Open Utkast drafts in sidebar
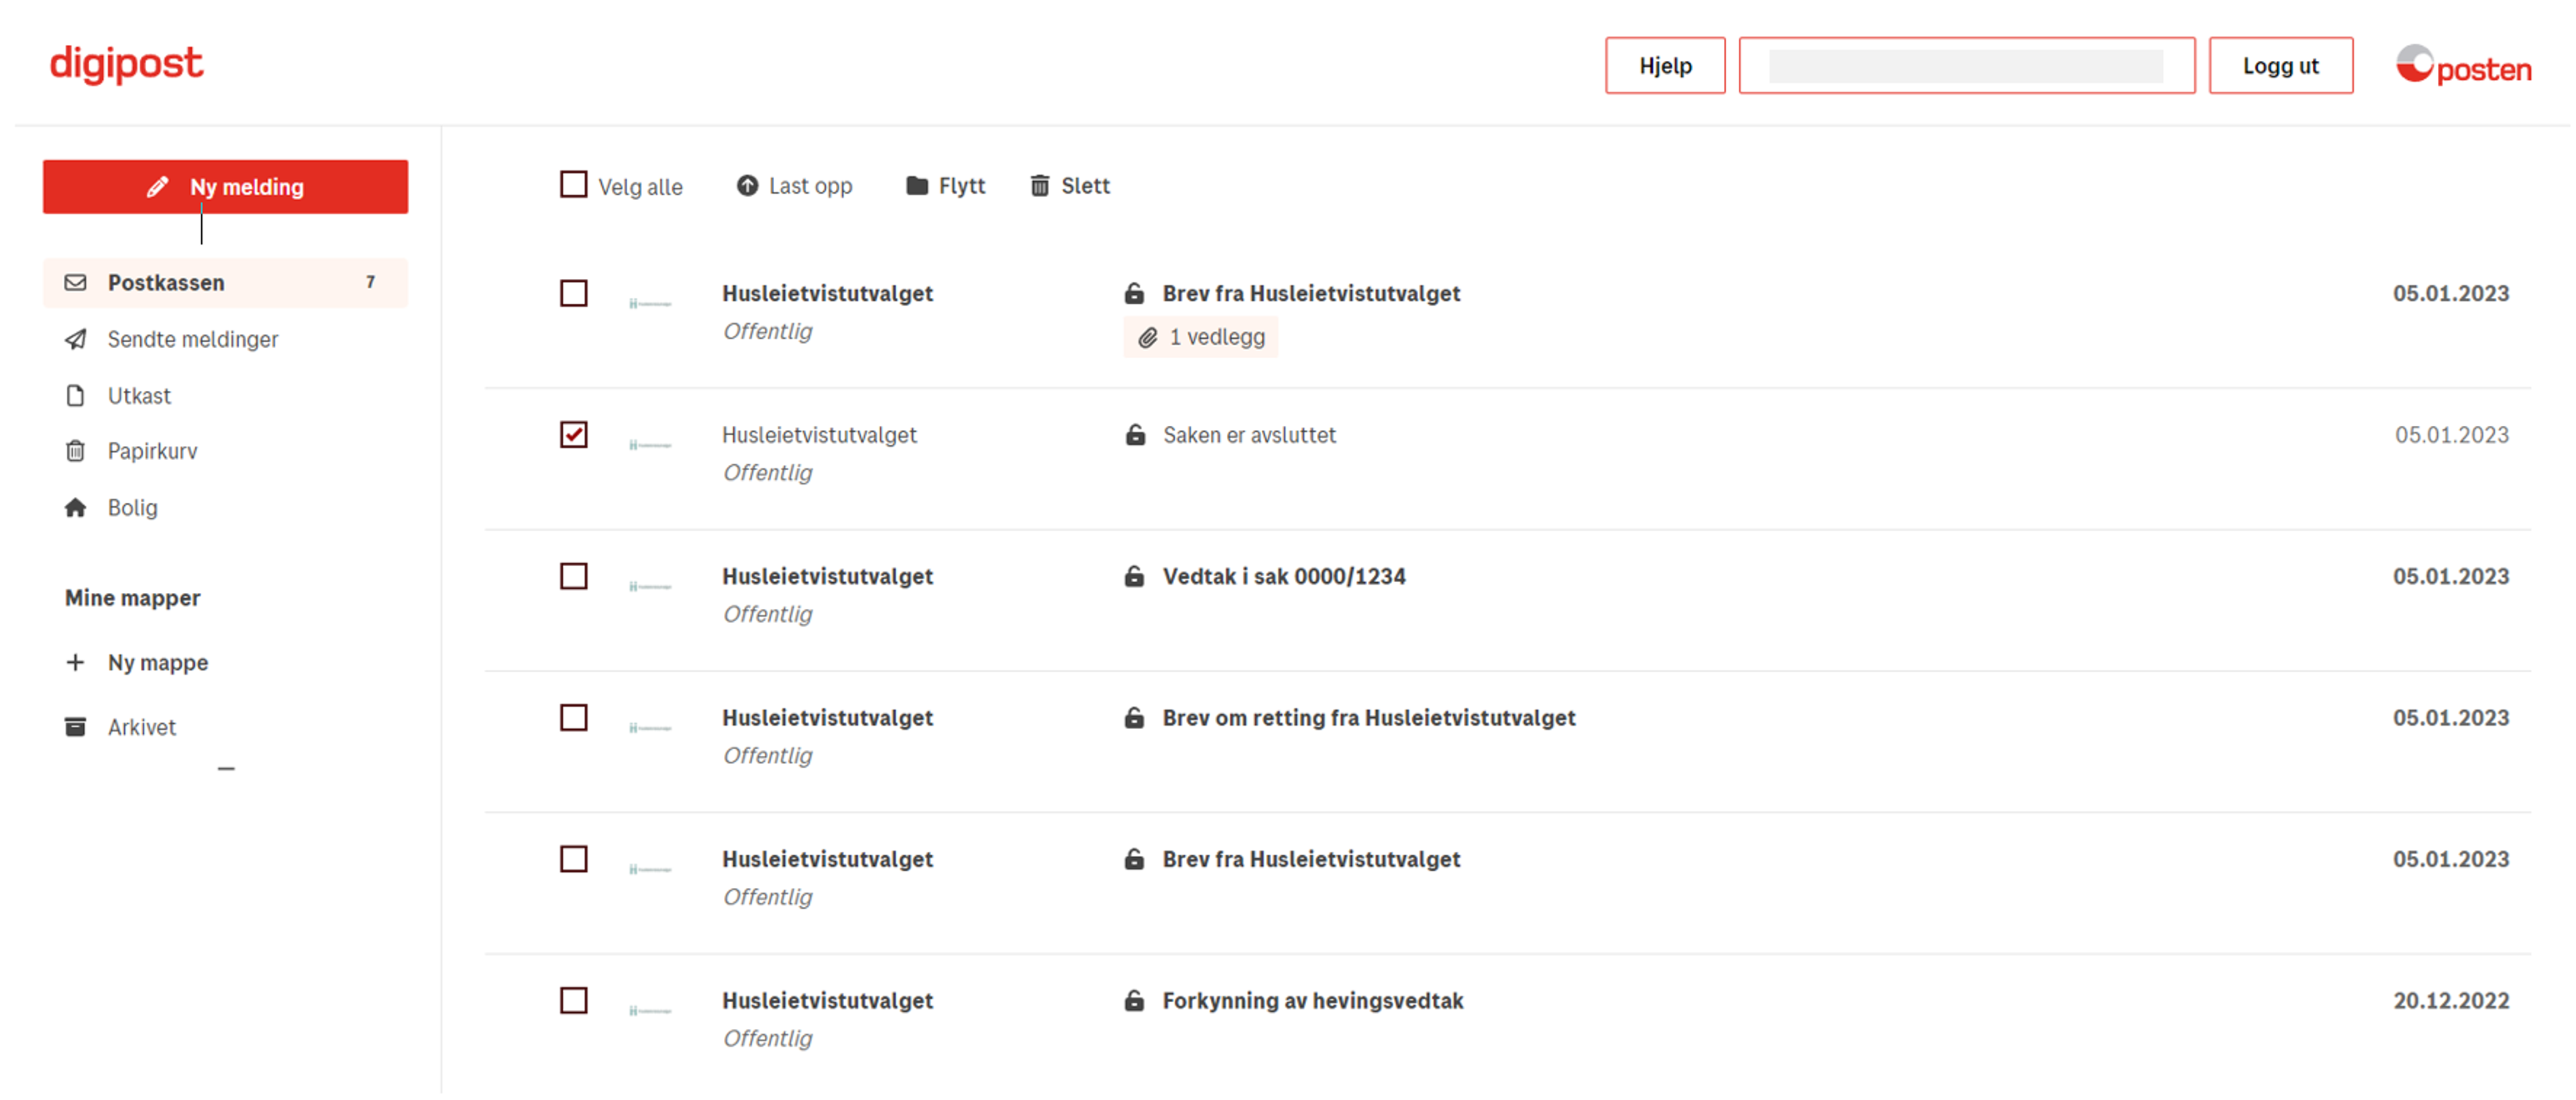 (x=139, y=395)
